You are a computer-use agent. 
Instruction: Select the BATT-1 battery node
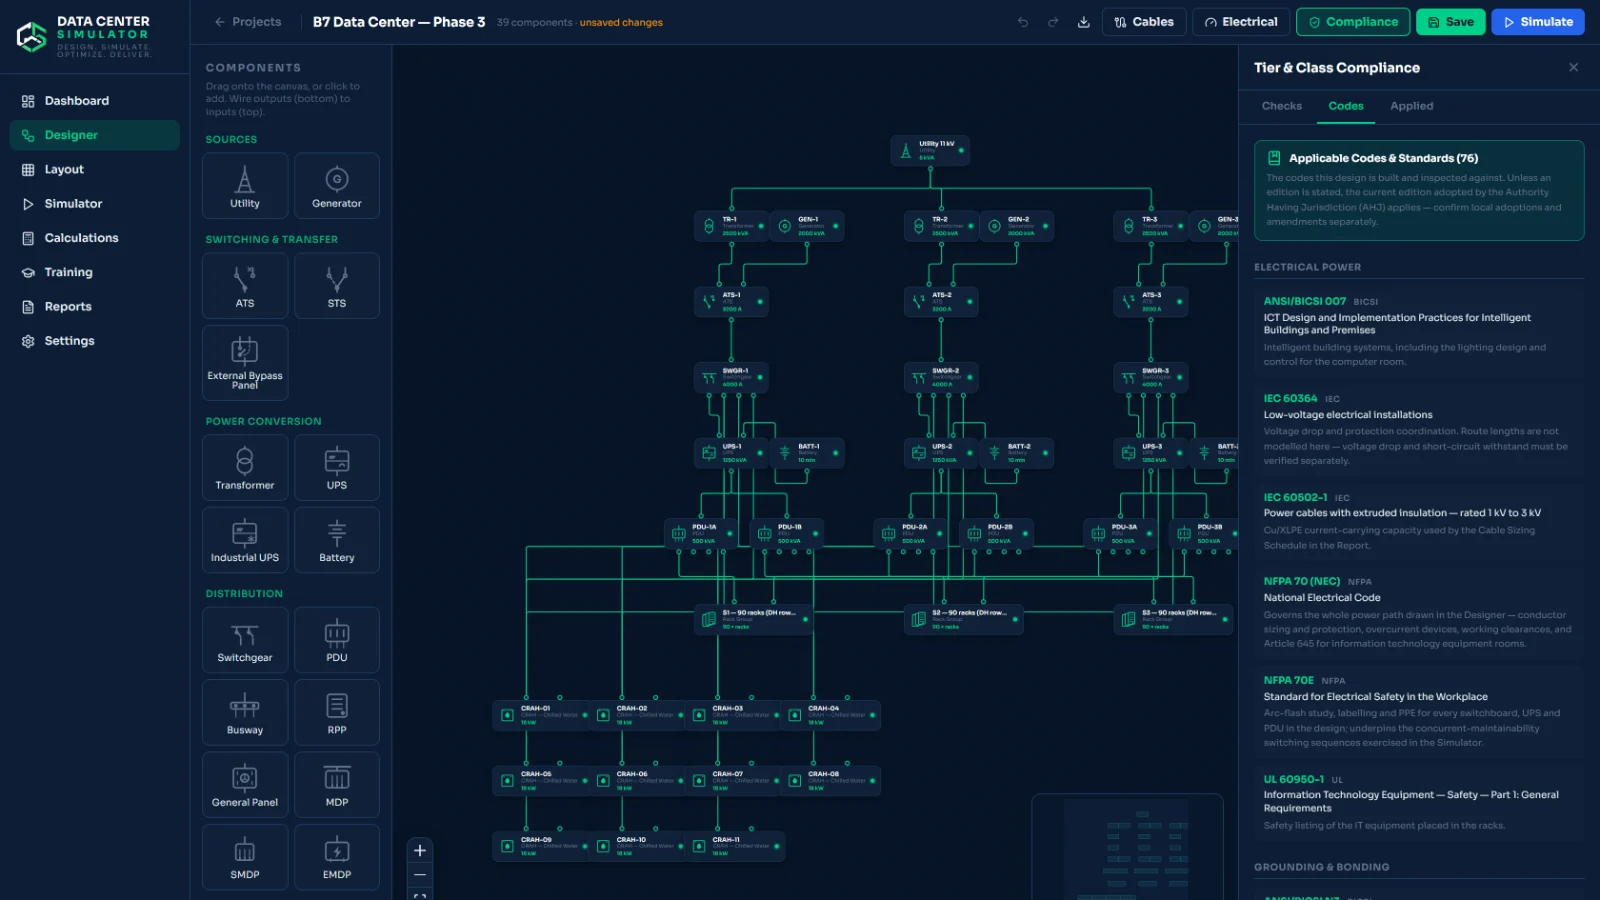click(807, 453)
